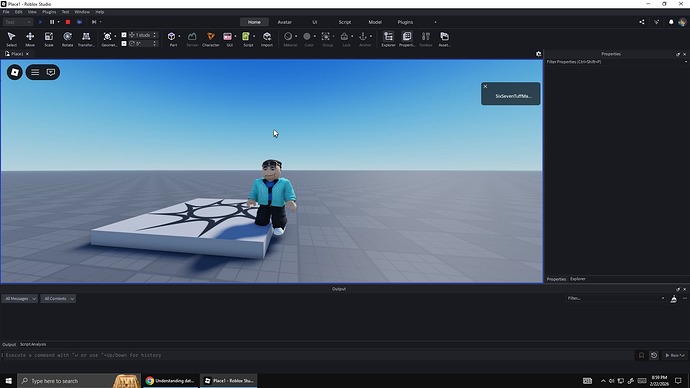Stop the running playtest
This screenshot has height=388, width=690.
[x=68, y=22]
